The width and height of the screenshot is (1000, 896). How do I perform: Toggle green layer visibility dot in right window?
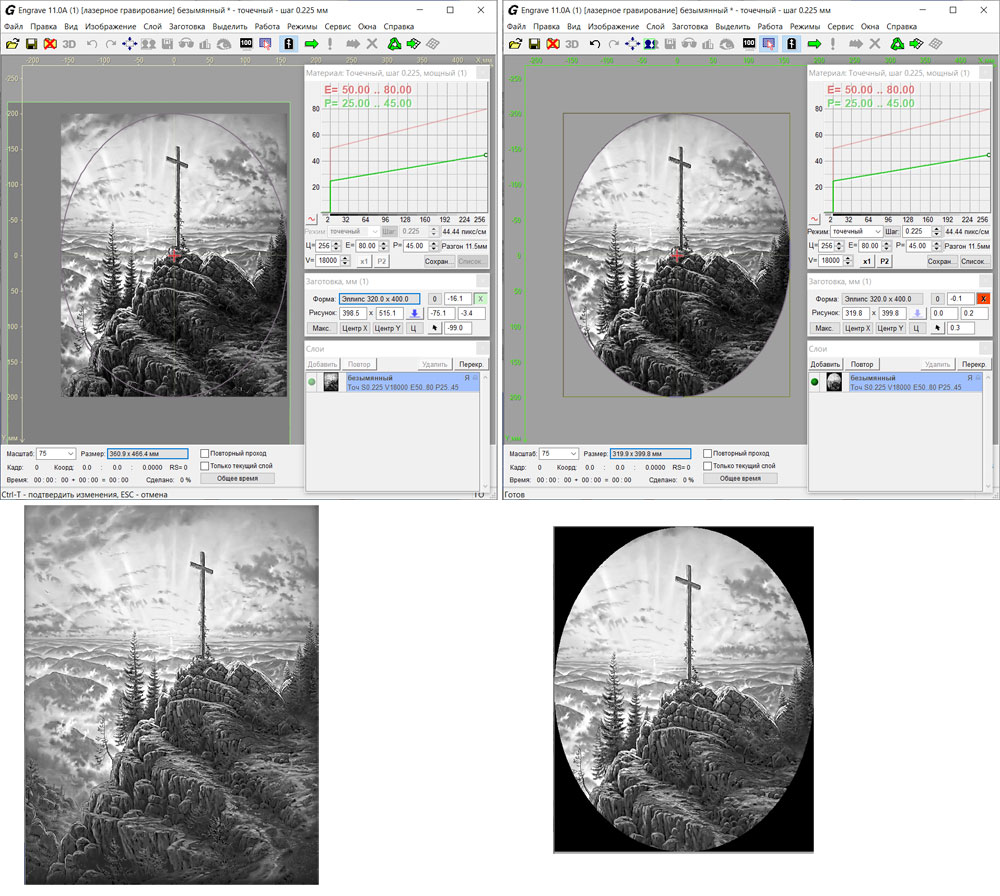coord(813,382)
